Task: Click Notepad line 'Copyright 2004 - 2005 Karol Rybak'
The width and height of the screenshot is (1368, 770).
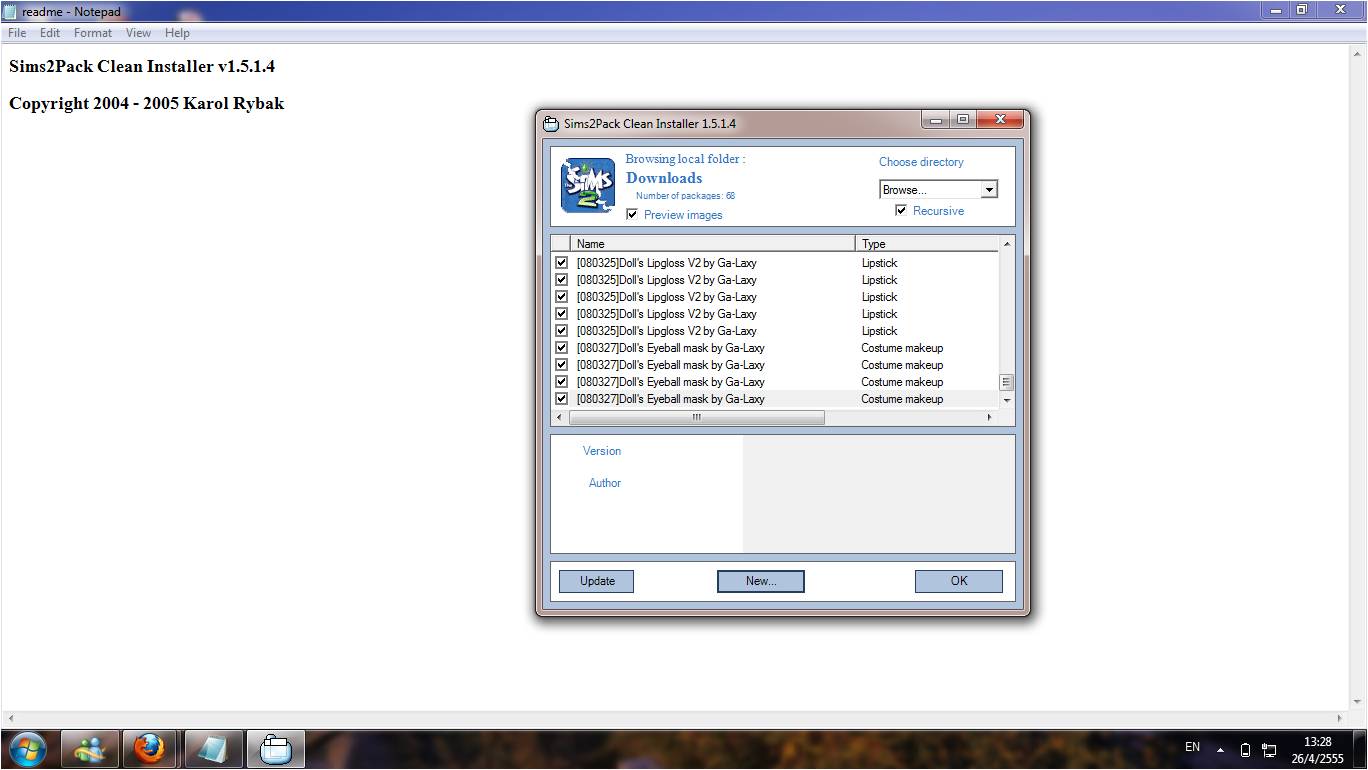Action: coord(146,103)
